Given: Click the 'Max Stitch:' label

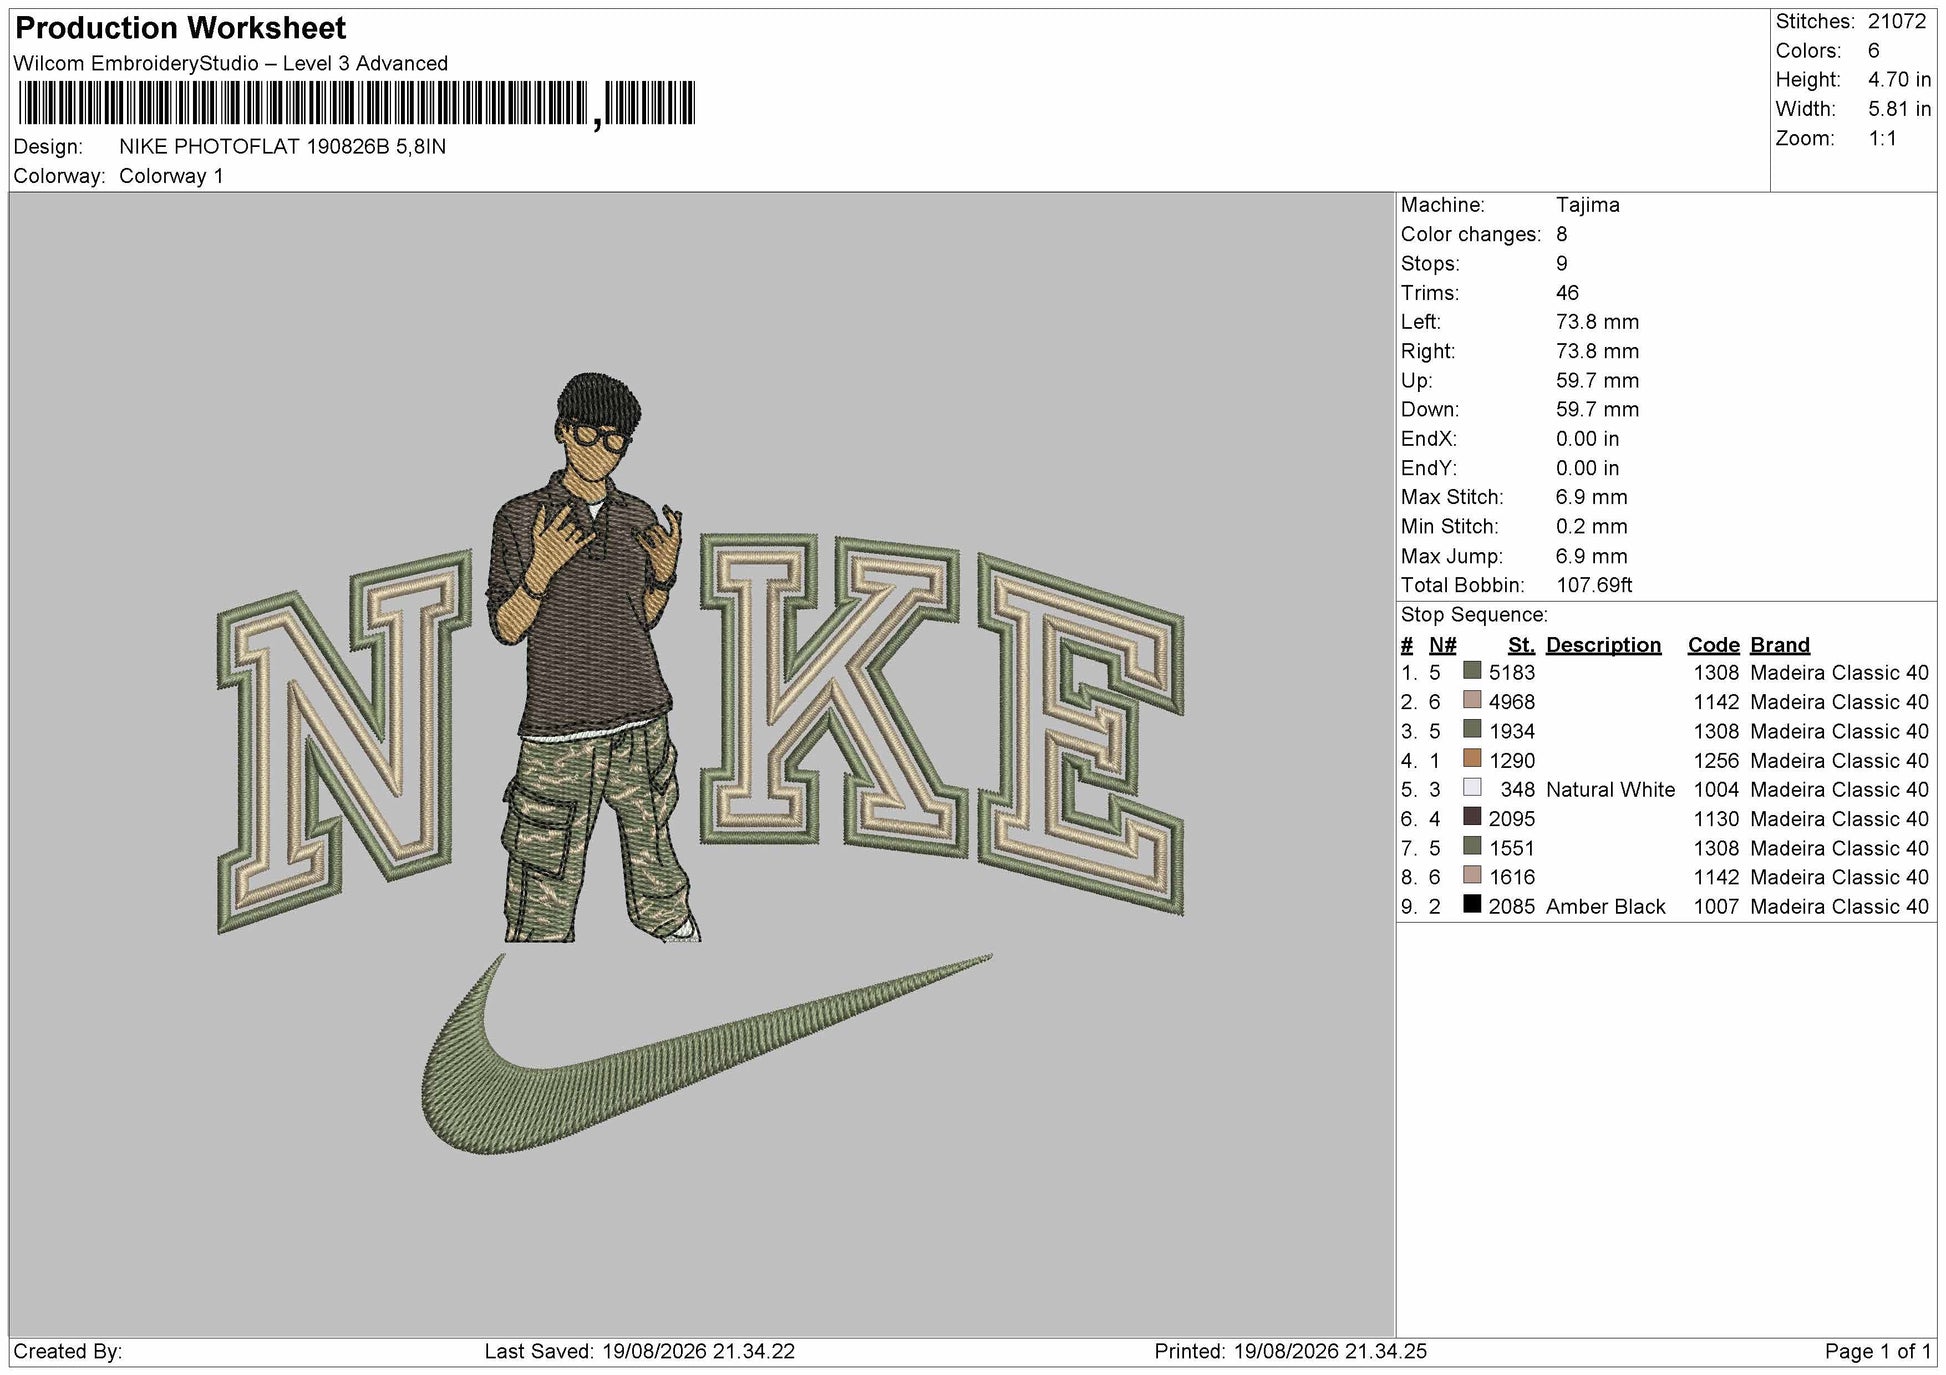Looking at the screenshot, I should point(1452,497).
